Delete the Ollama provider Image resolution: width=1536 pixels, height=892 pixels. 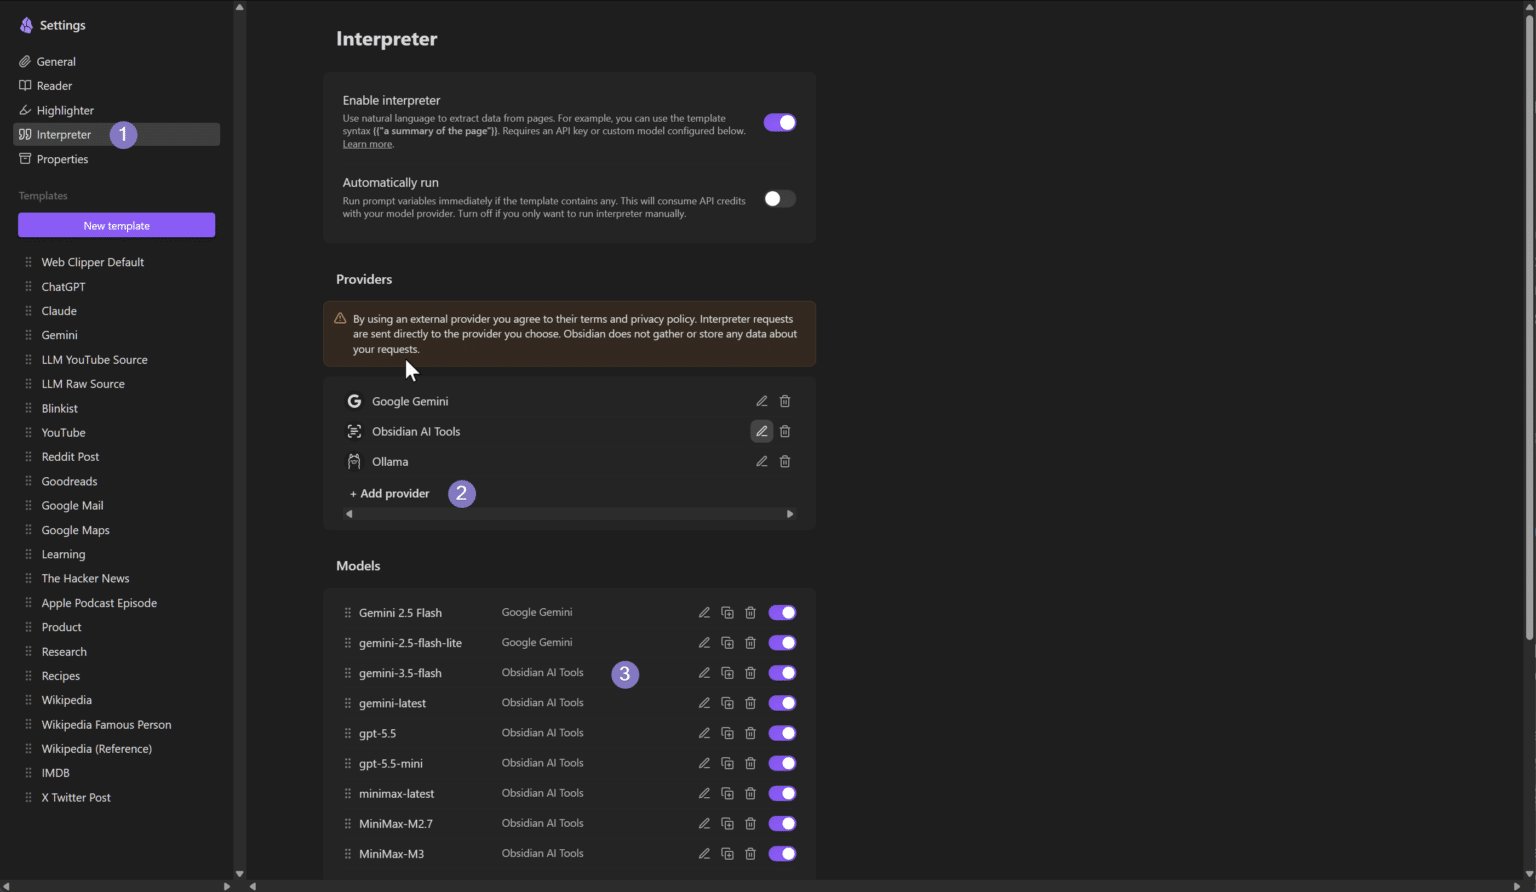[785, 461]
